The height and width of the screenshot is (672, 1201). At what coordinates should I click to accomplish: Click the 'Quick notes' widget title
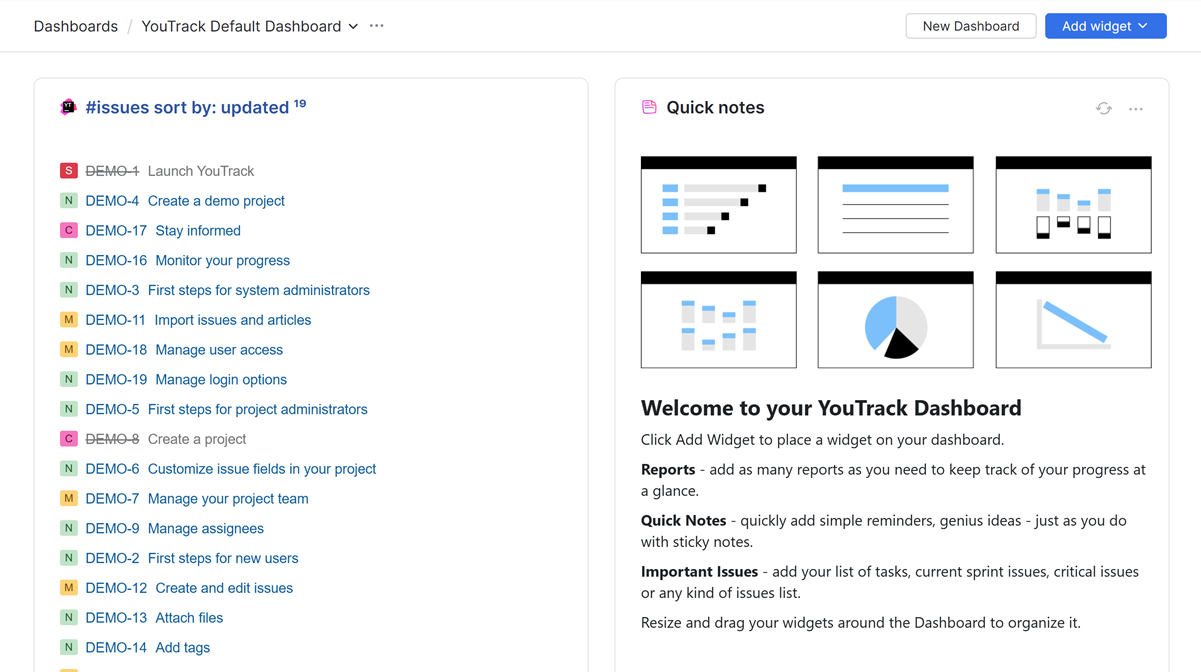tap(715, 108)
